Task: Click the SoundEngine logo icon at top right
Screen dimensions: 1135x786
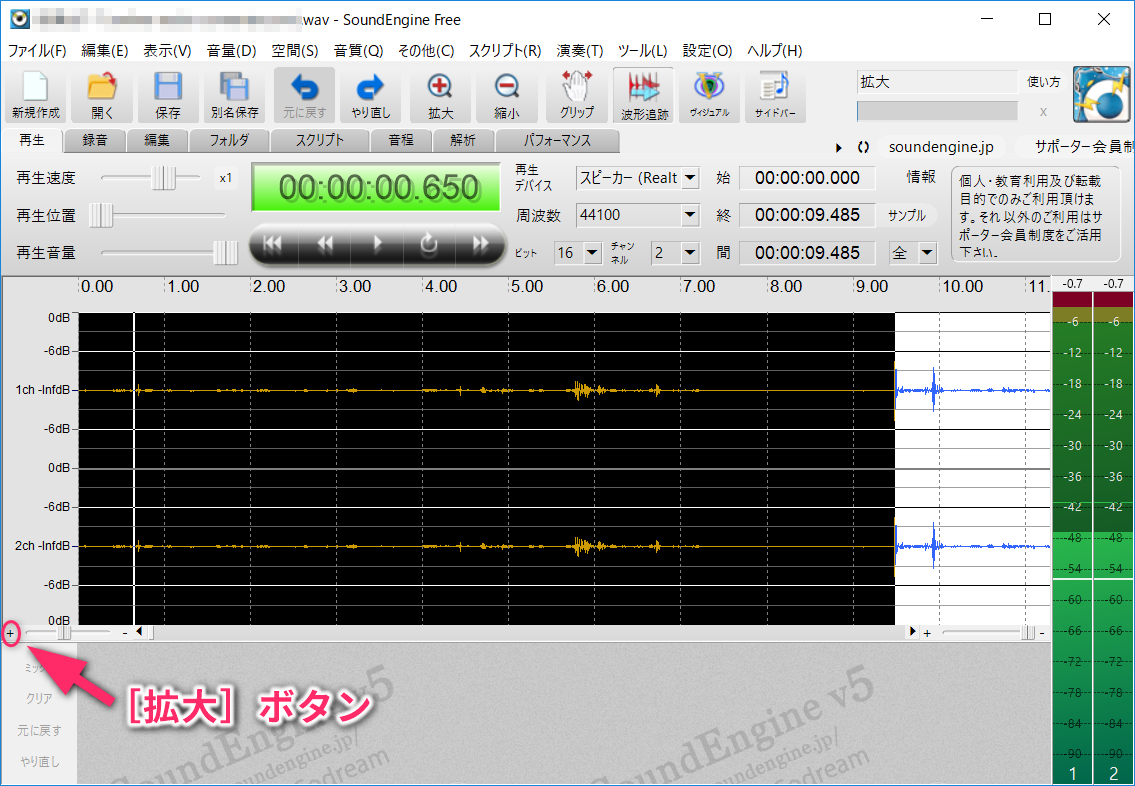Action: click(x=1102, y=95)
